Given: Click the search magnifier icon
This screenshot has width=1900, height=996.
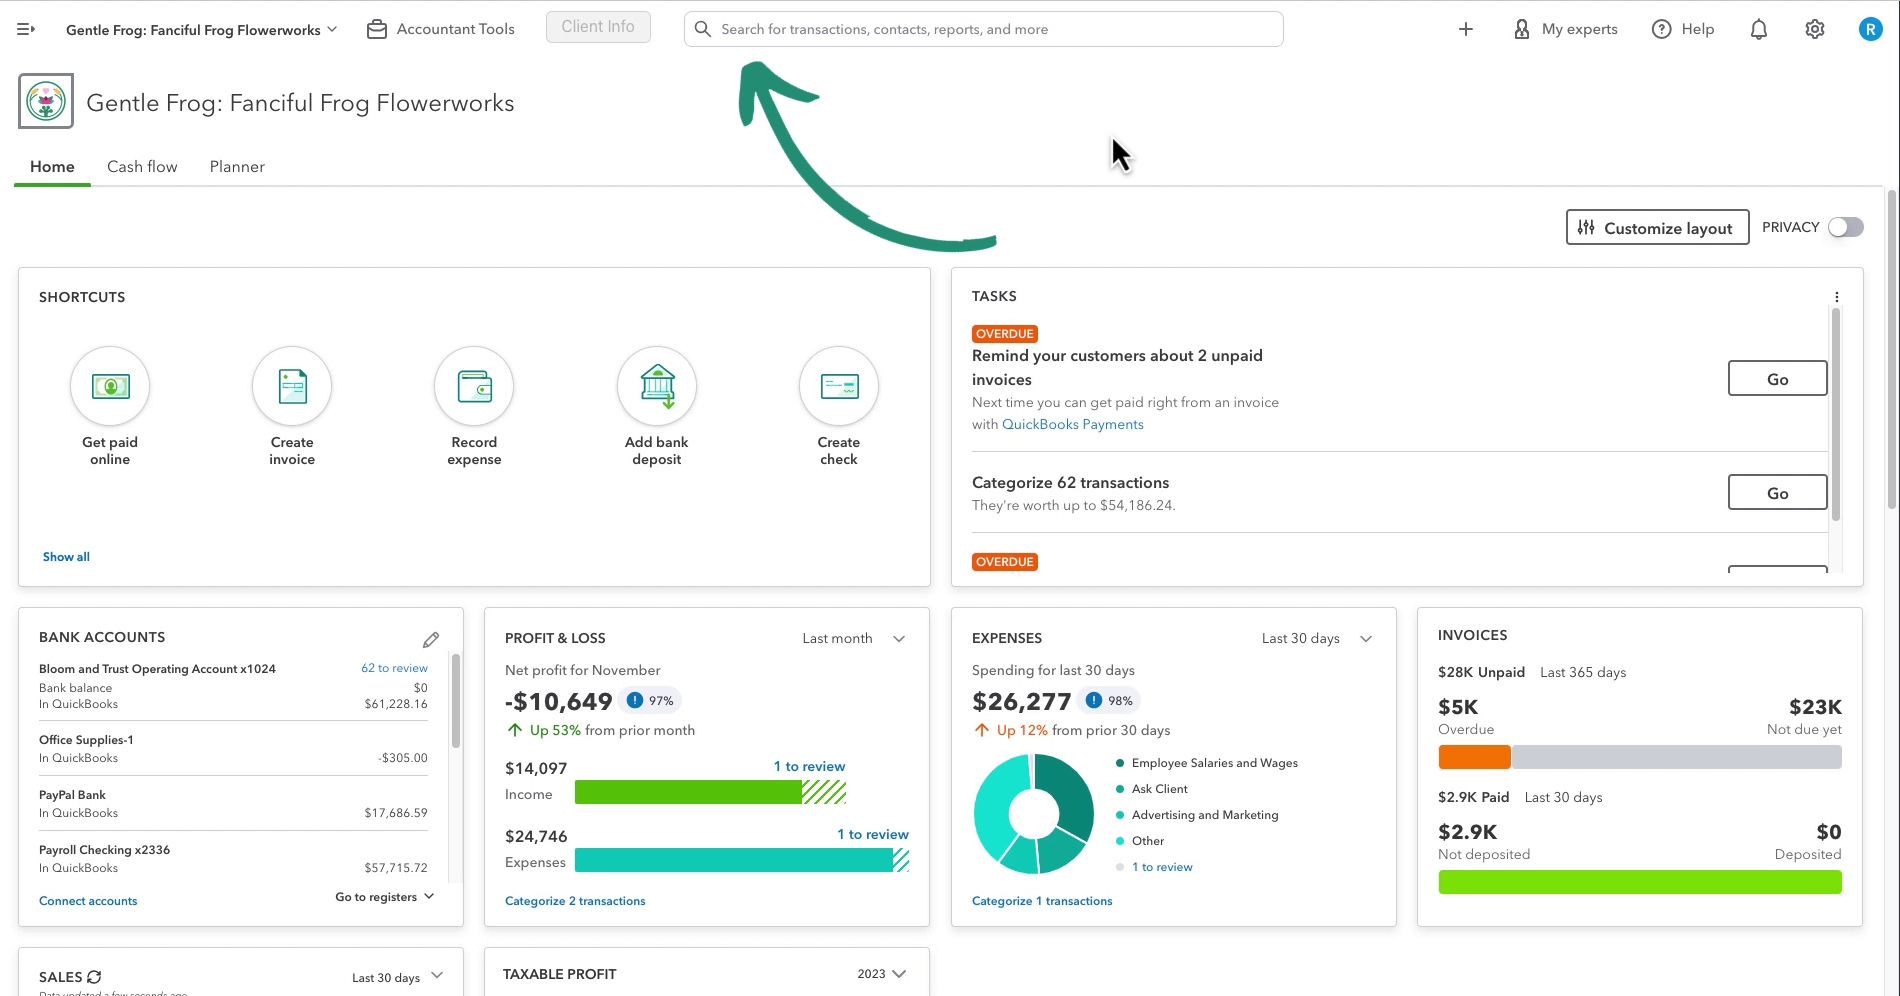Looking at the screenshot, I should pos(703,29).
